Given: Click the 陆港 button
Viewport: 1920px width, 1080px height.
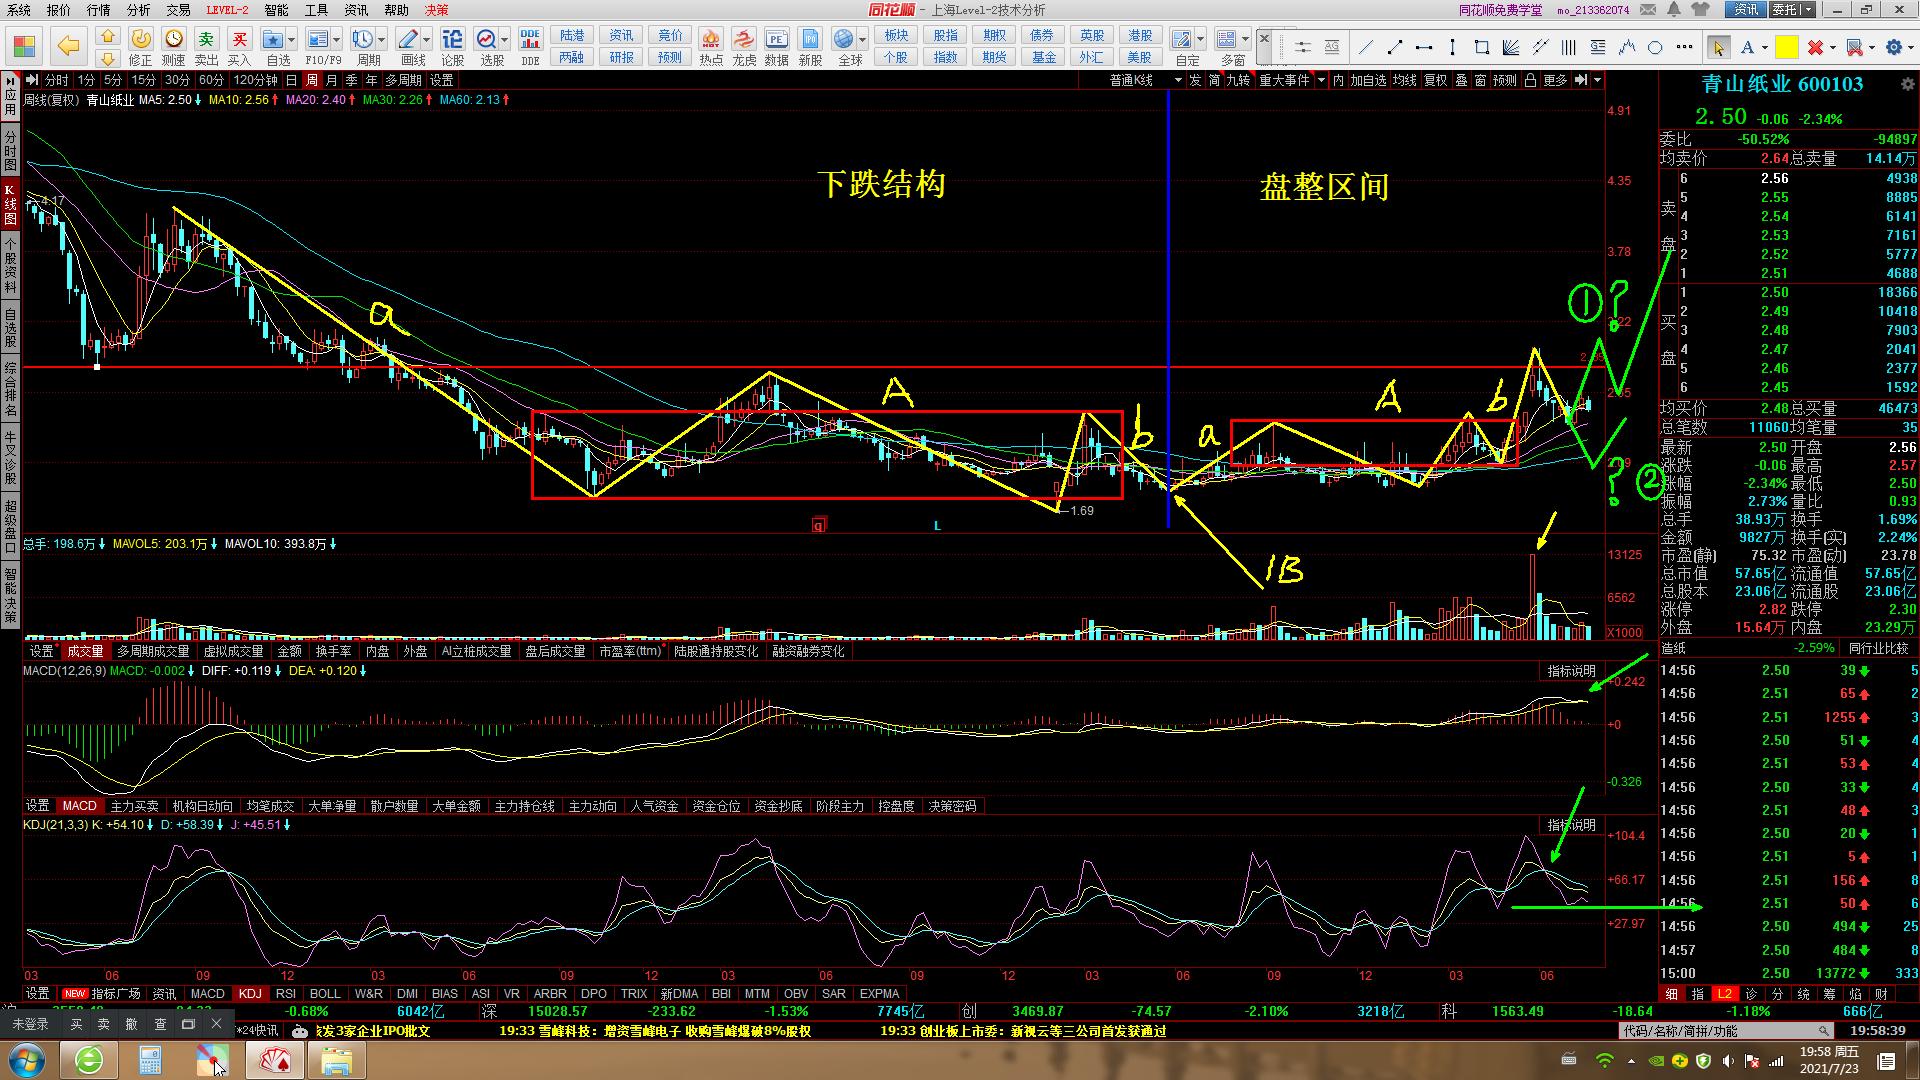Looking at the screenshot, I should (572, 35).
